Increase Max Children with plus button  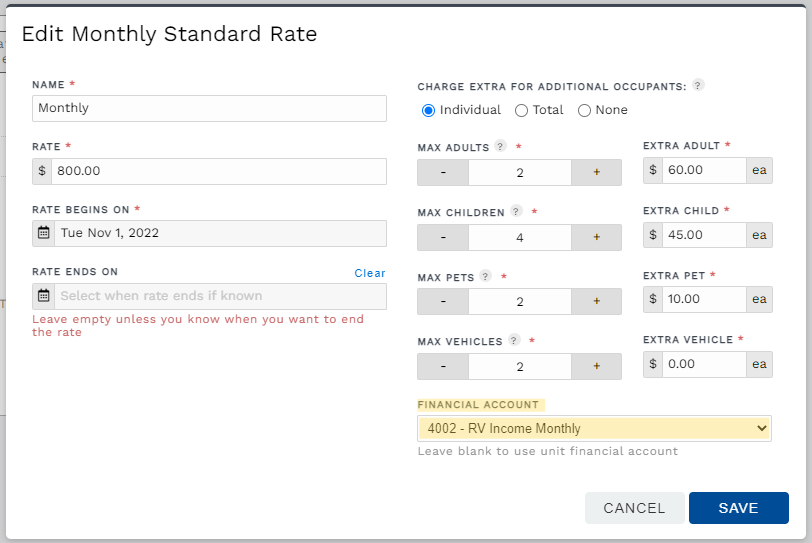tap(597, 238)
